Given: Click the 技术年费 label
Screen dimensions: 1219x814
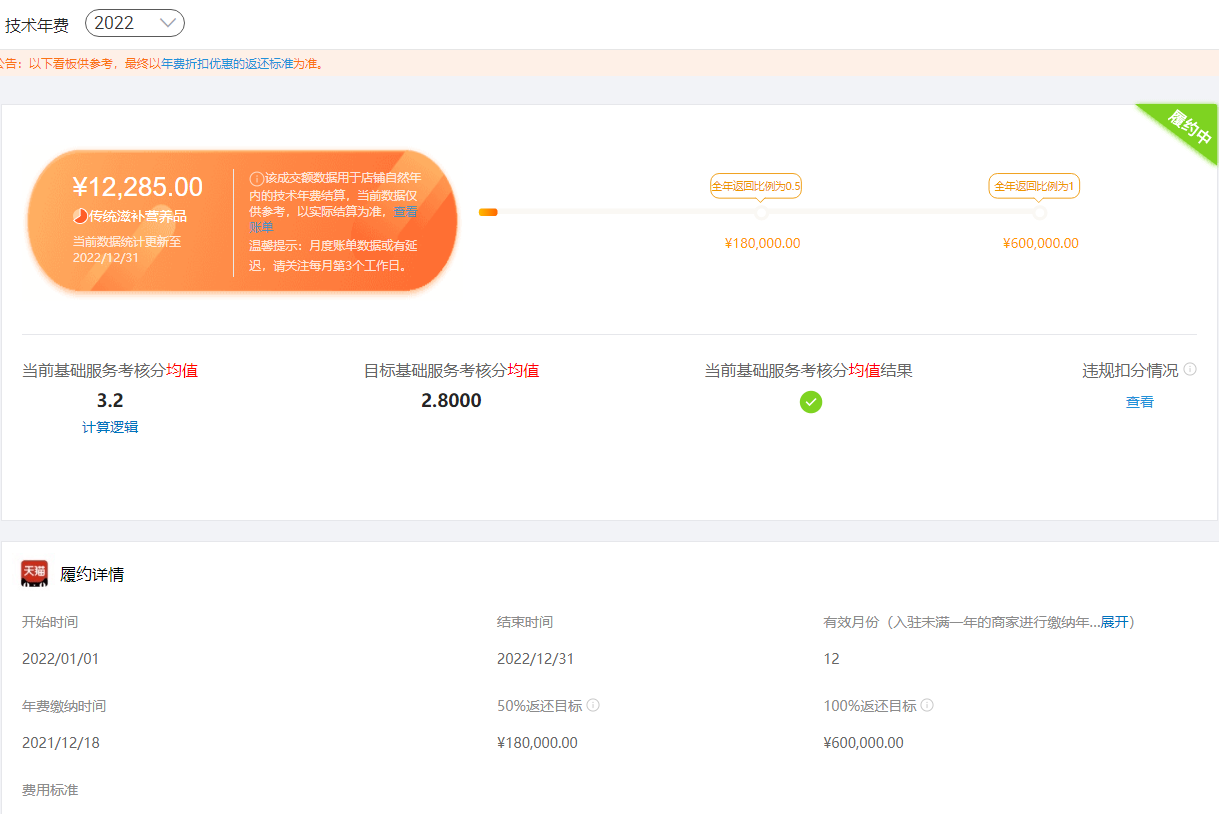Looking at the screenshot, I should pyautogui.click(x=37, y=26).
